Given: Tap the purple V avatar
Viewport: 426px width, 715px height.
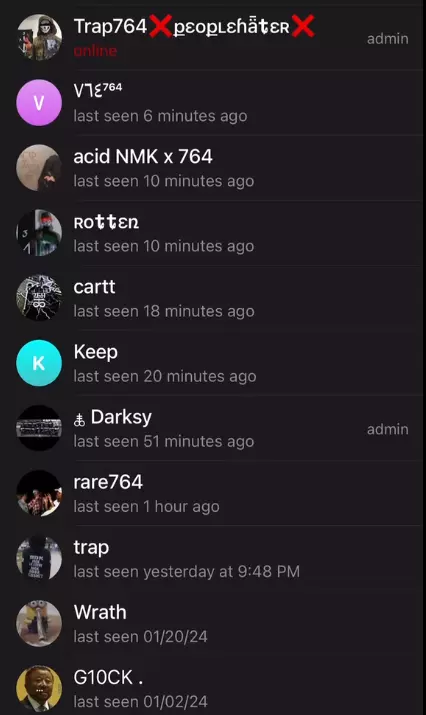Looking at the screenshot, I should point(39,103).
